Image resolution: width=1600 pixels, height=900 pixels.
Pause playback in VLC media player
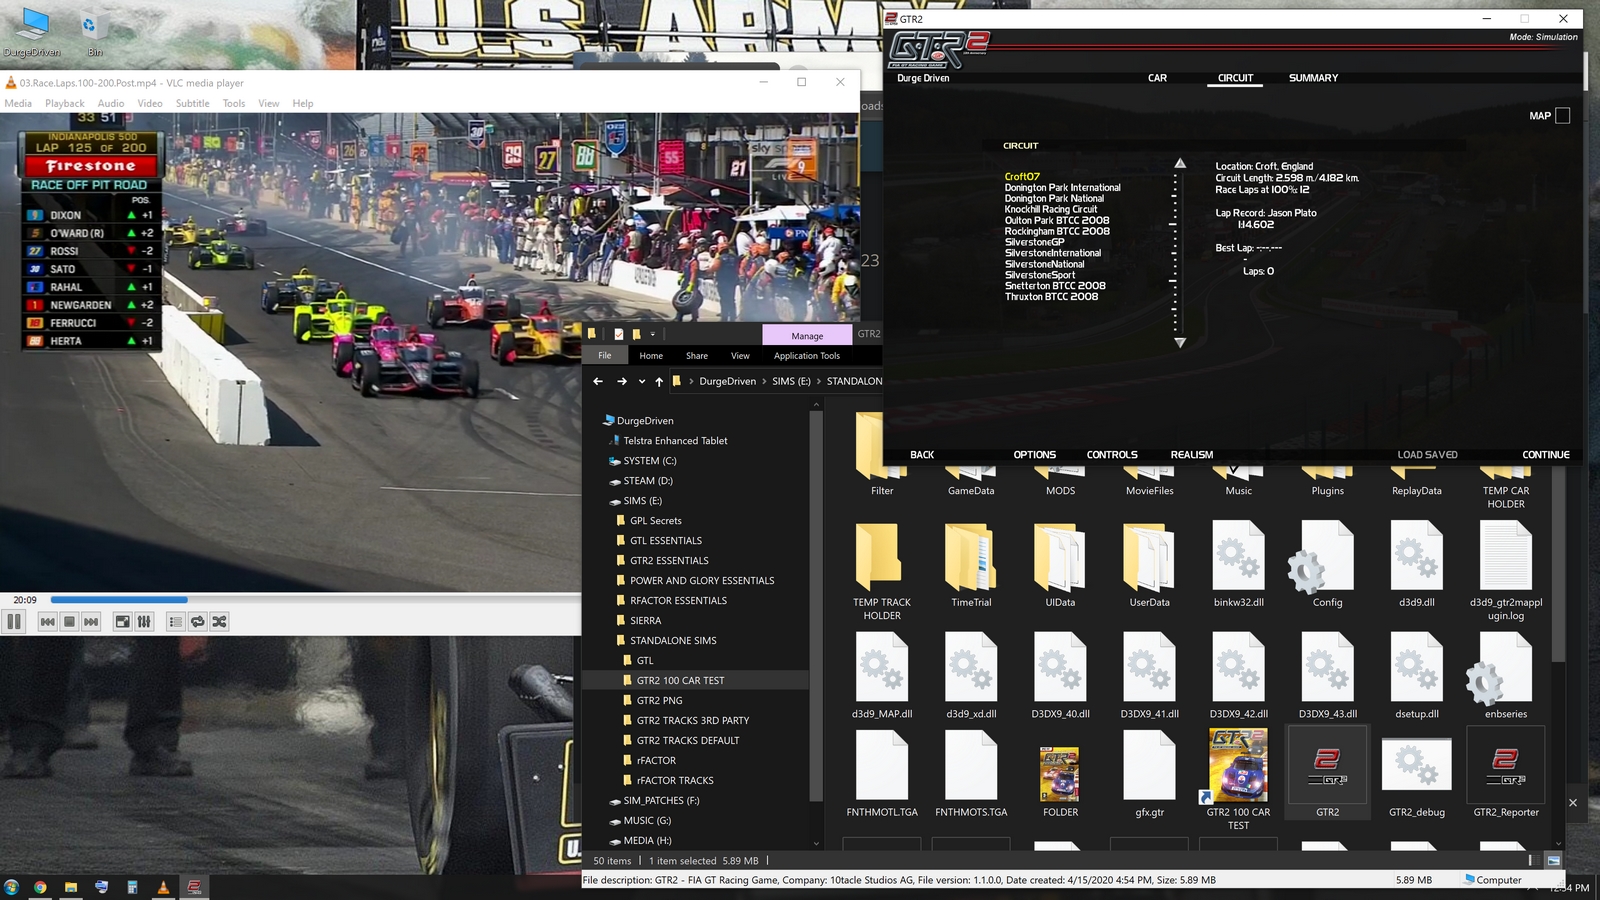pos(14,622)
